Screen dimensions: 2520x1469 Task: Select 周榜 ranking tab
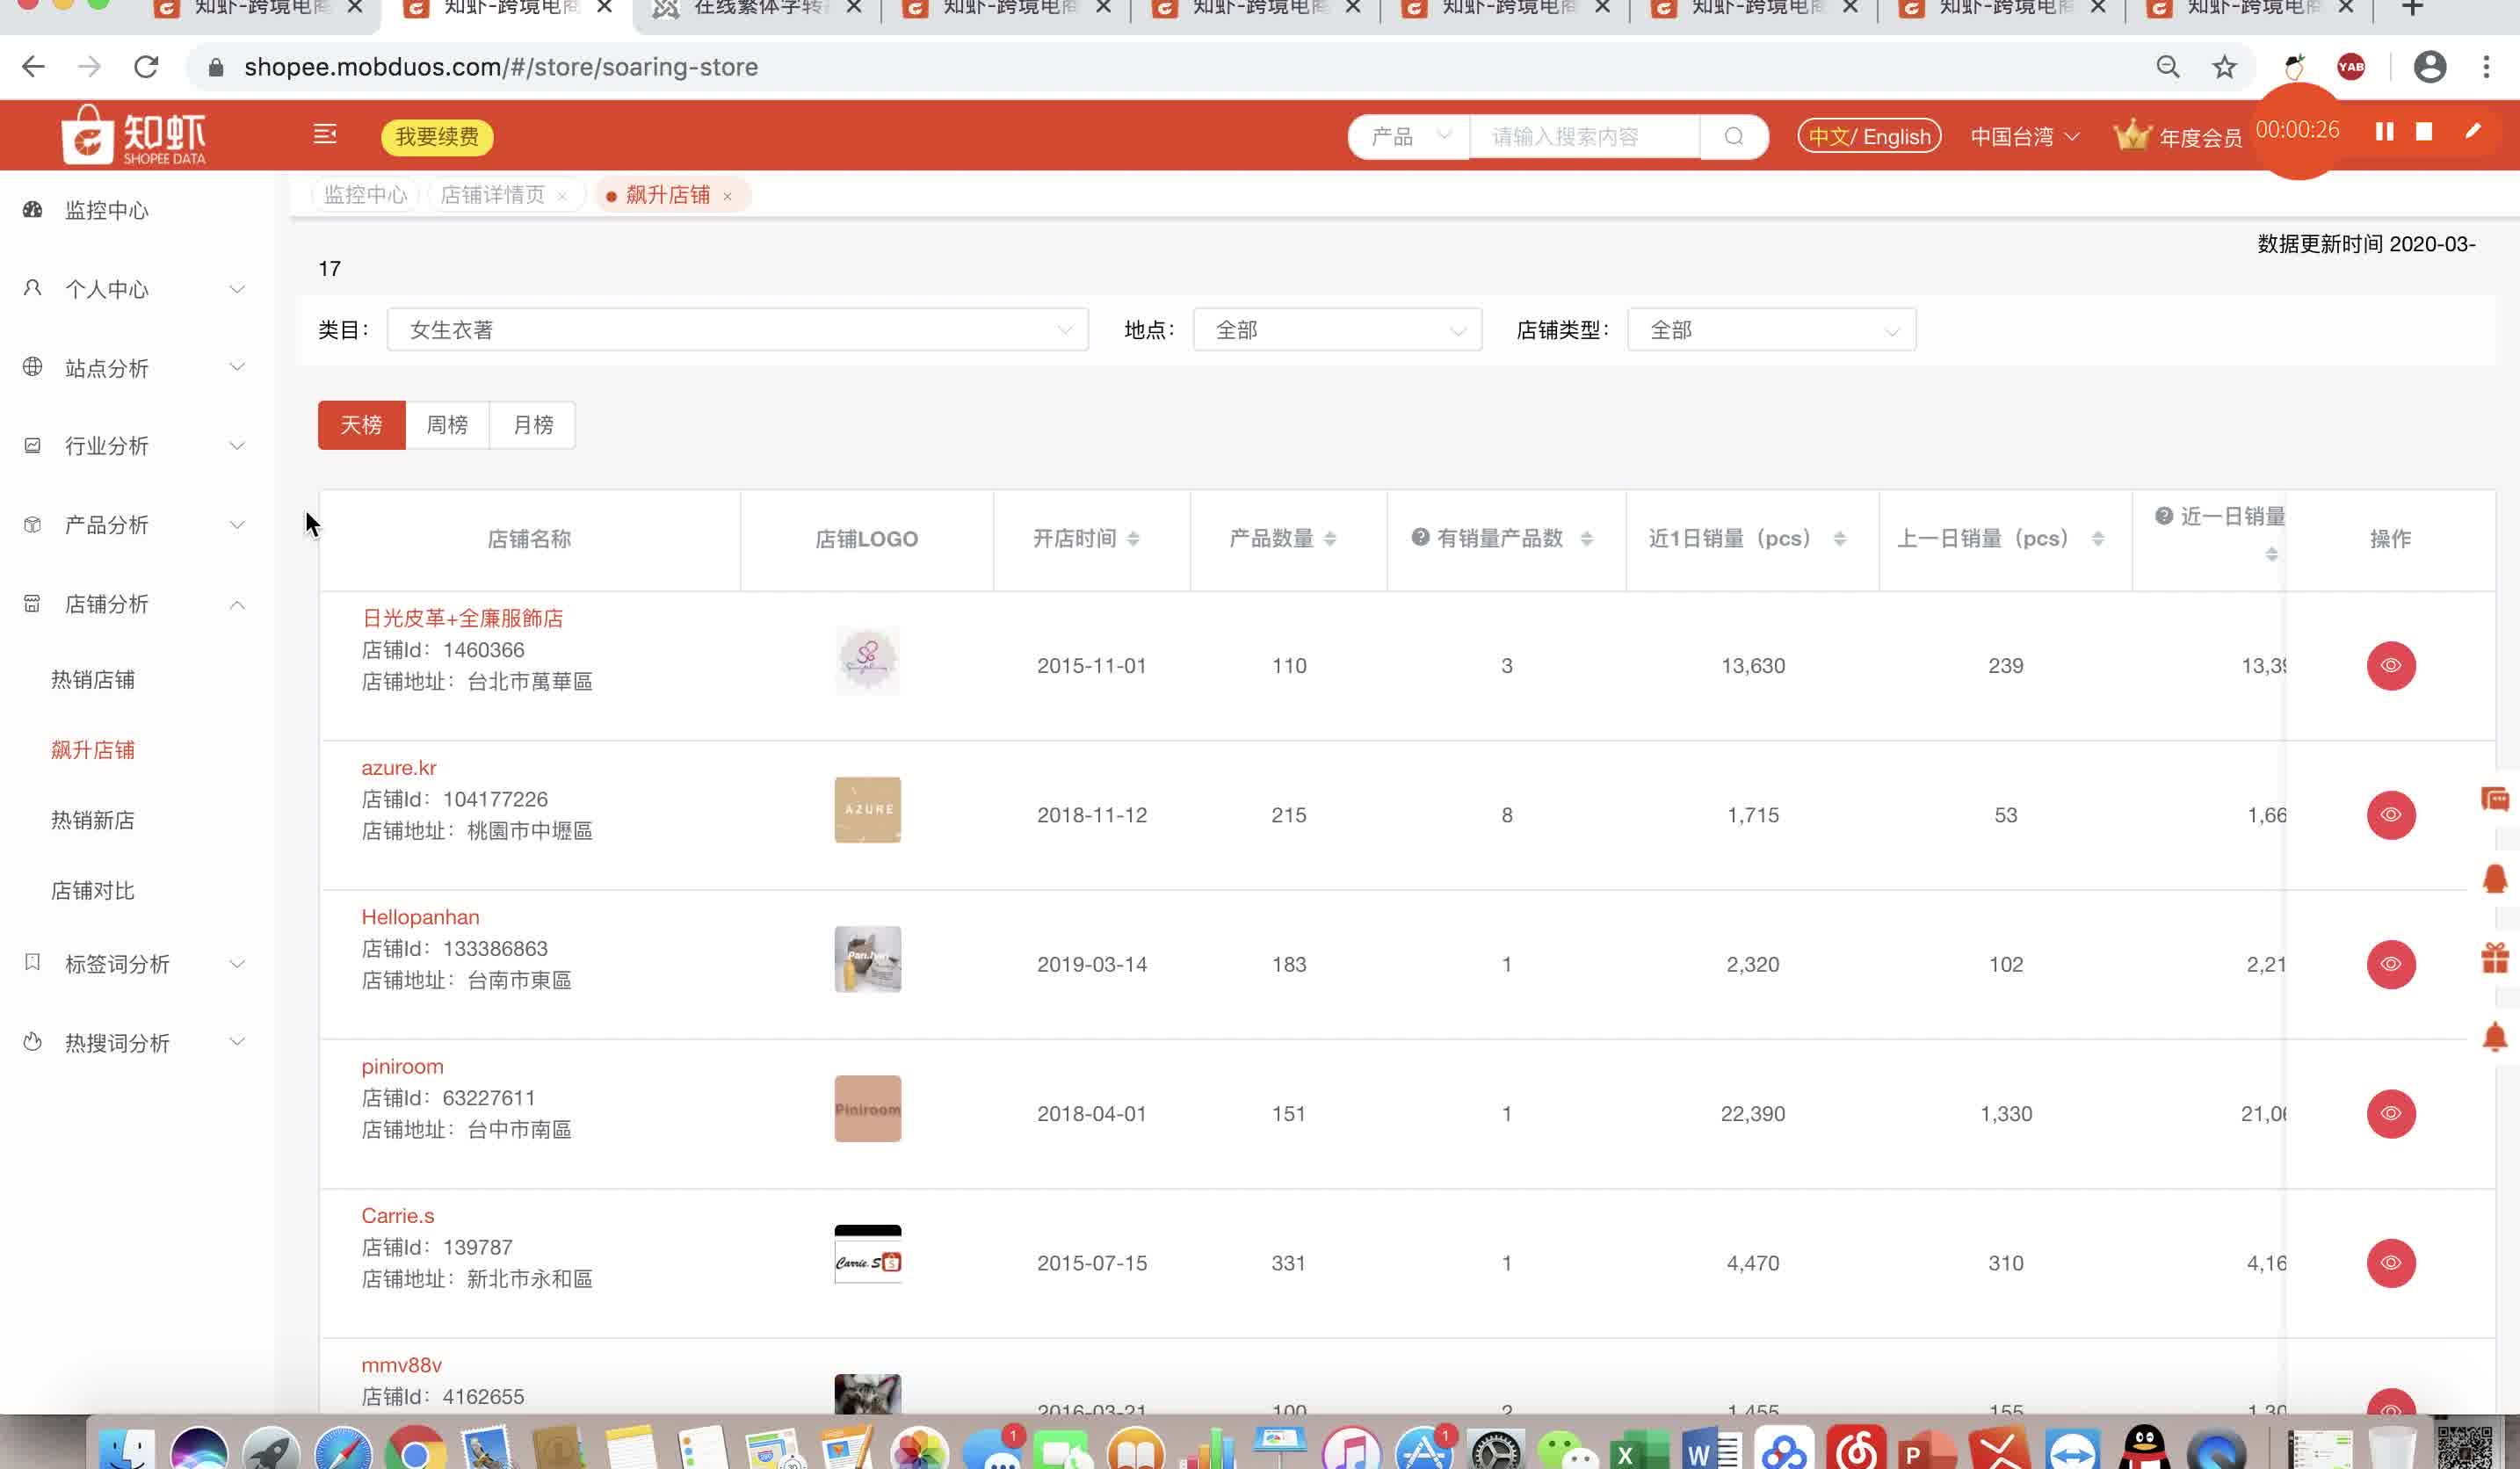point(446,425)
